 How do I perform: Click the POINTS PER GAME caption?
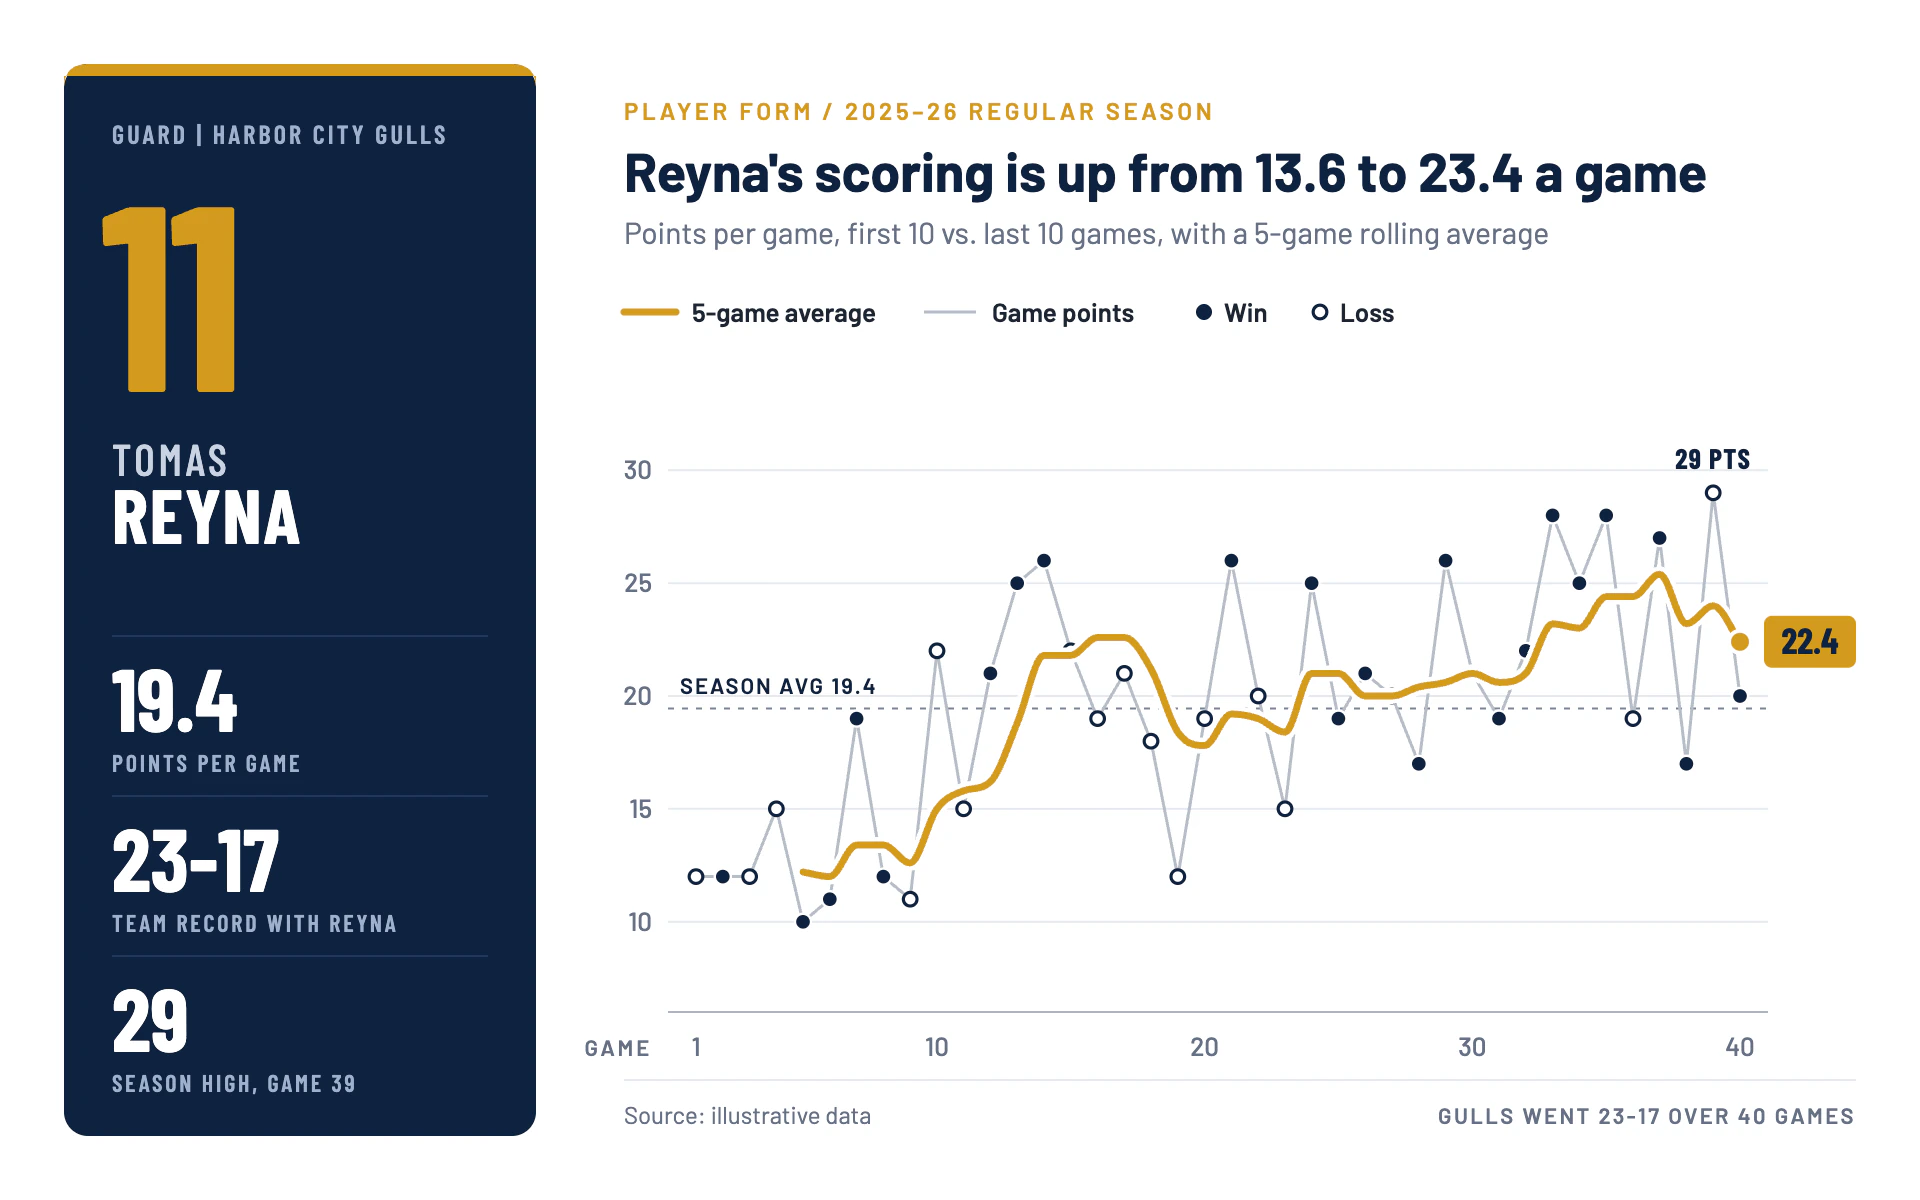(206, 764)
